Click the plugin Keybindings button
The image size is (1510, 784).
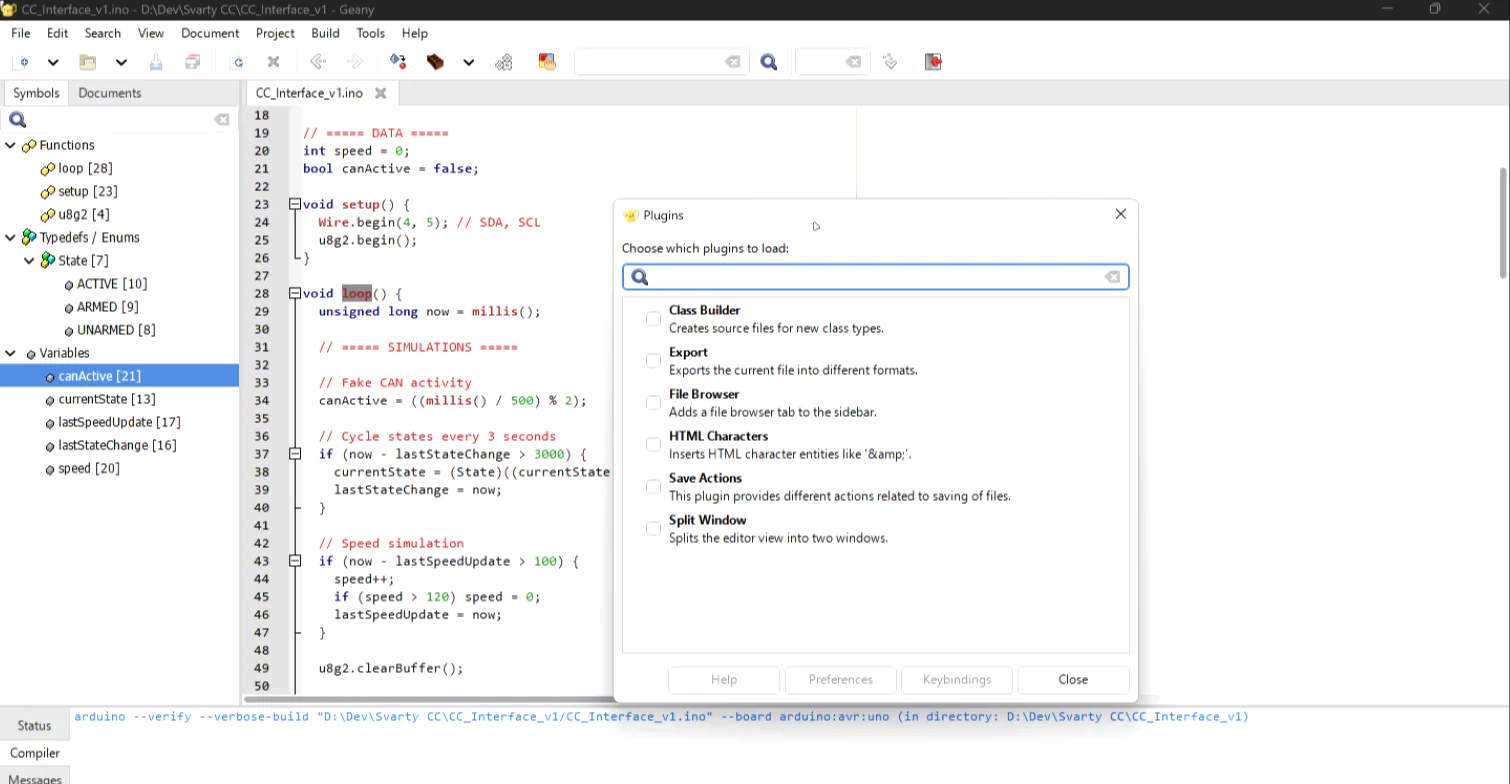pyautogui.click(x=957, y=680)
